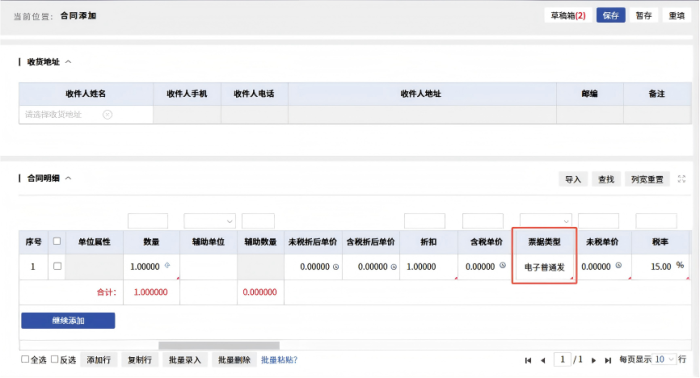Clear the 请选择收货地址 field icon
Viewport: 700px width, 378px height.
[x=108, y=115]
